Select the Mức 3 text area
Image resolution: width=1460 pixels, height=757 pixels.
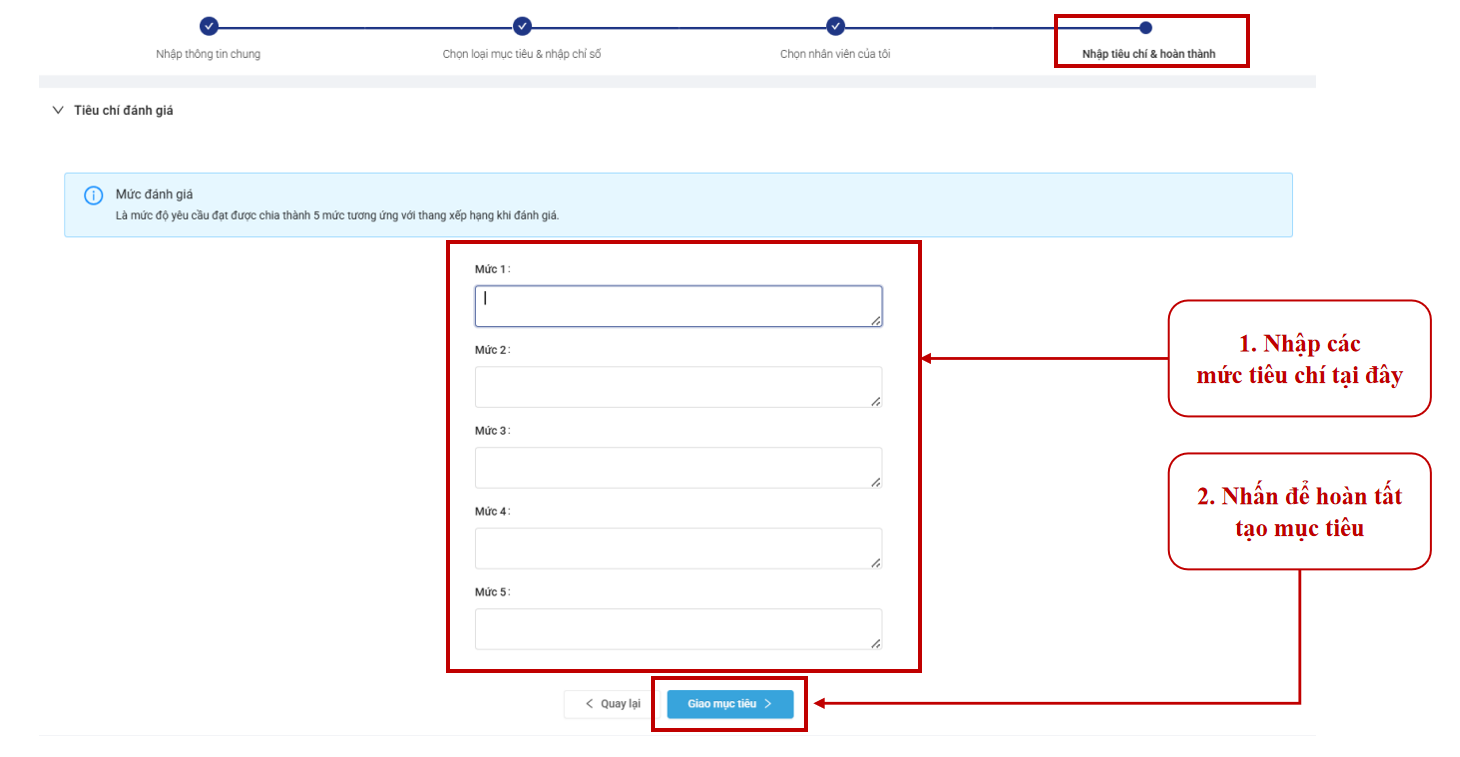pos(678,468)
